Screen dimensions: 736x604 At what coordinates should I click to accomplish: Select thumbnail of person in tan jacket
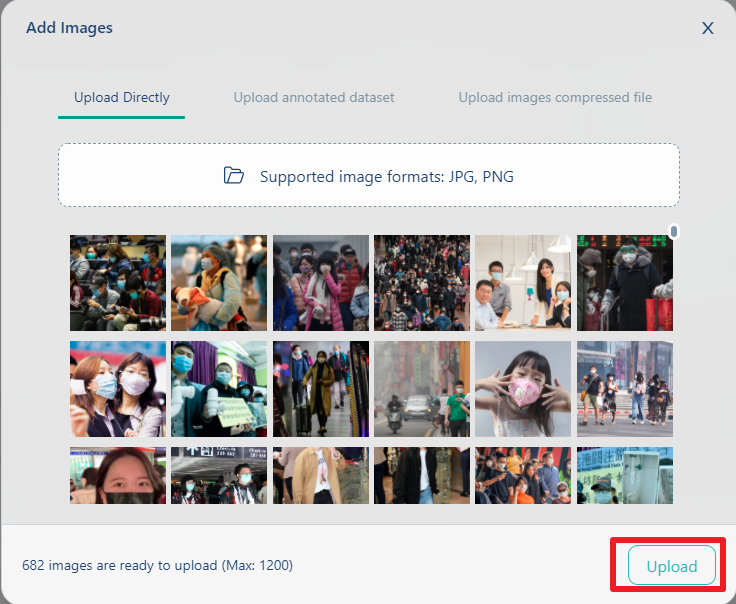pyautogui.click(x=321, y=475)
